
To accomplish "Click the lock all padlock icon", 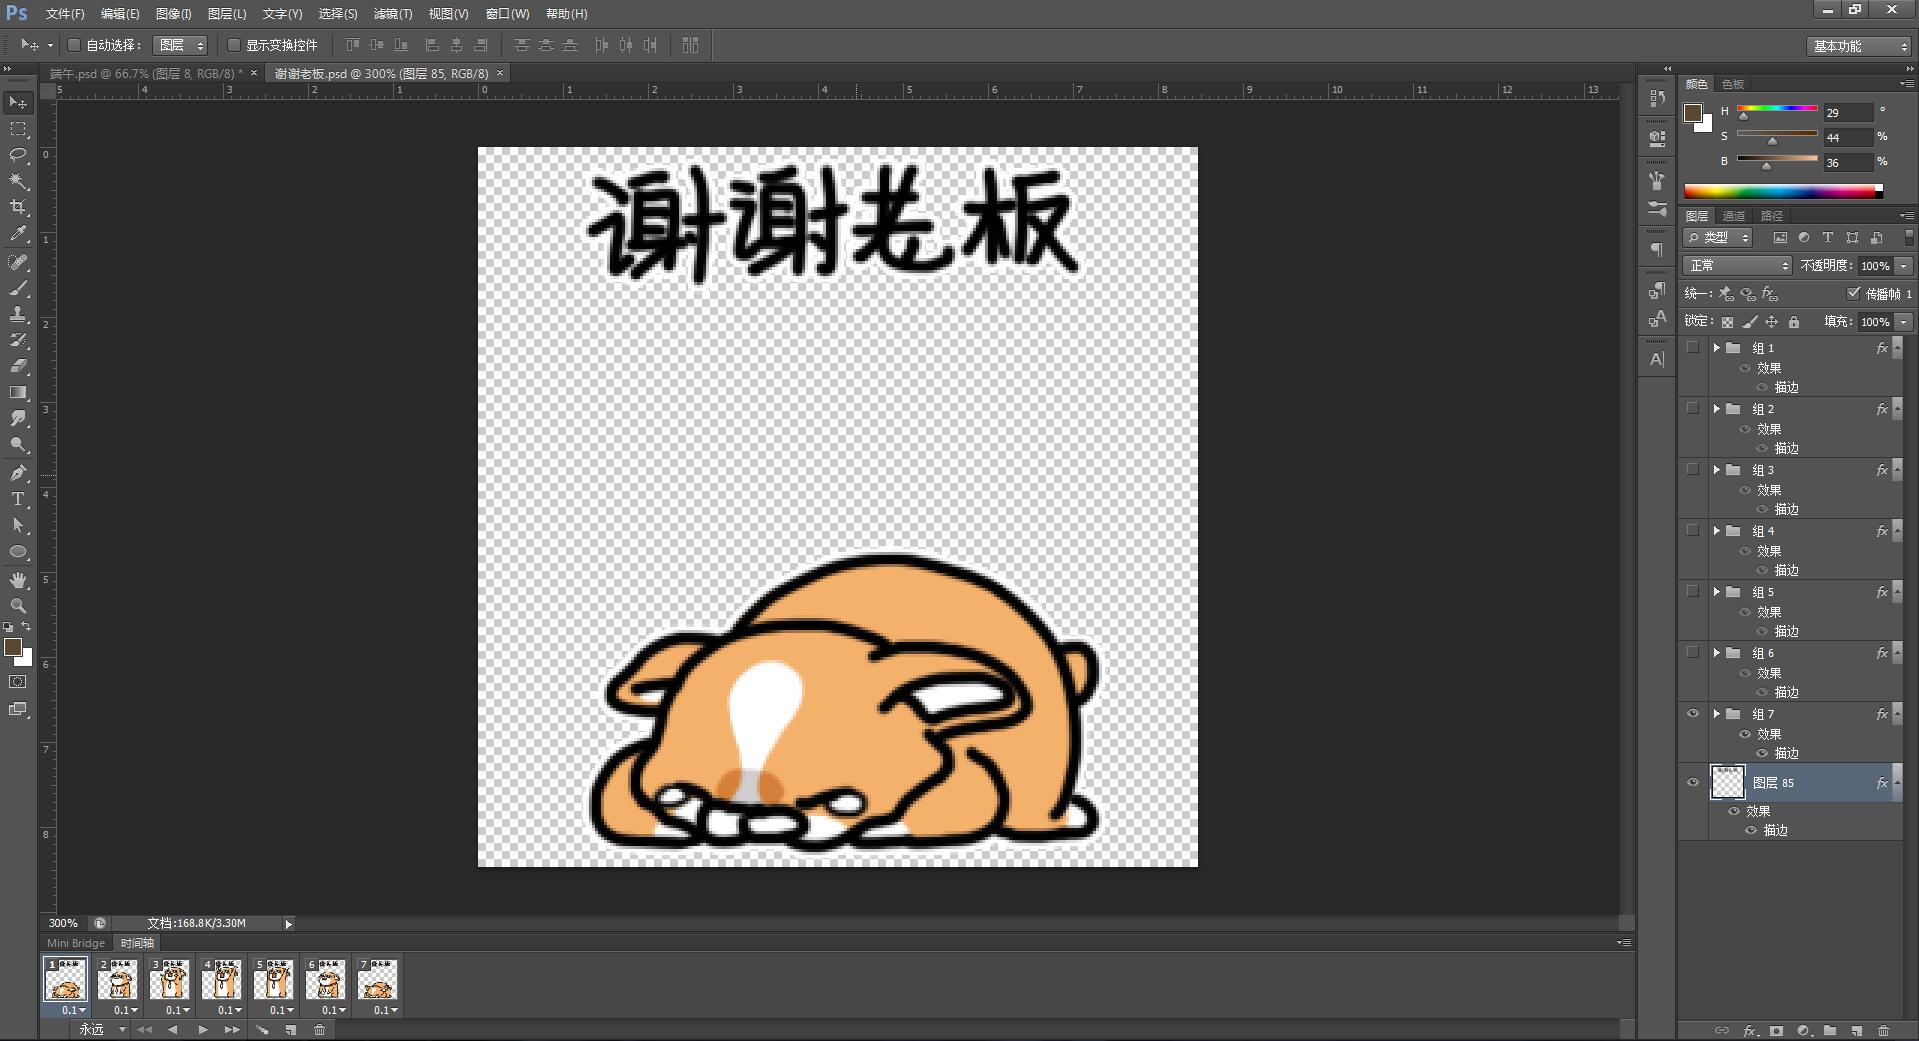I will (x=1794, y=322).
